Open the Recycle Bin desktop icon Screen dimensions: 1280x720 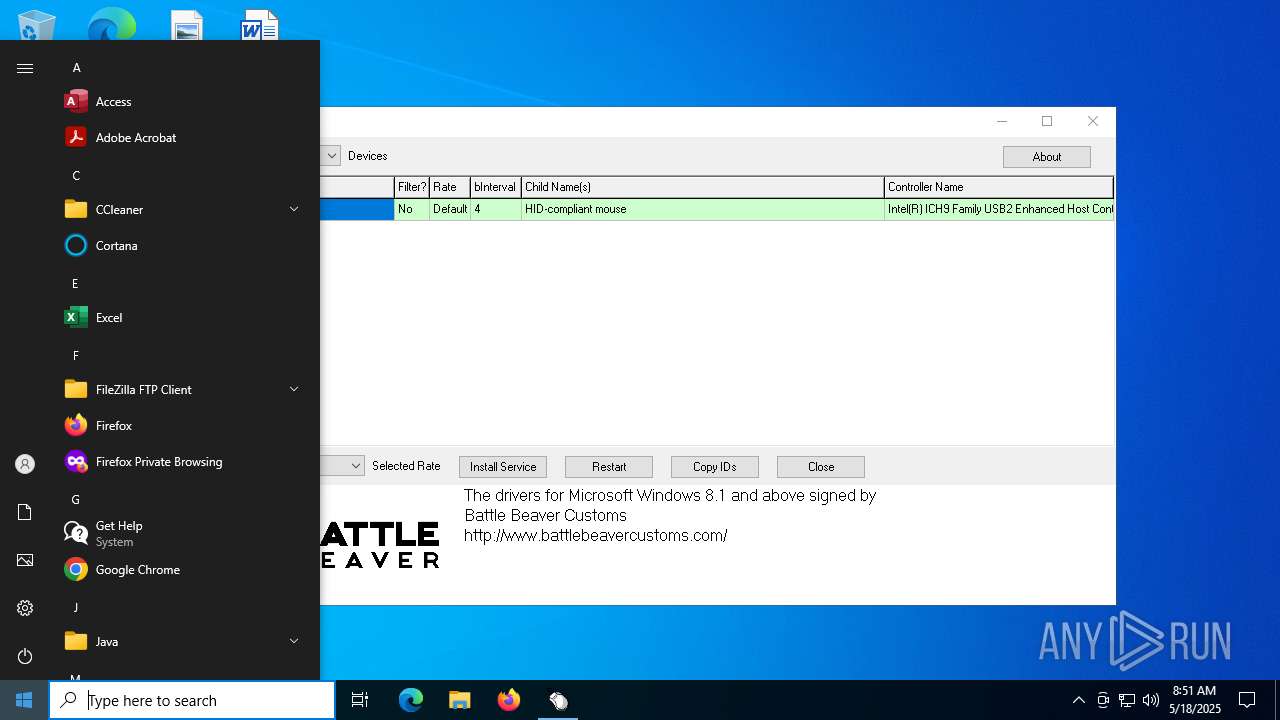37,25
